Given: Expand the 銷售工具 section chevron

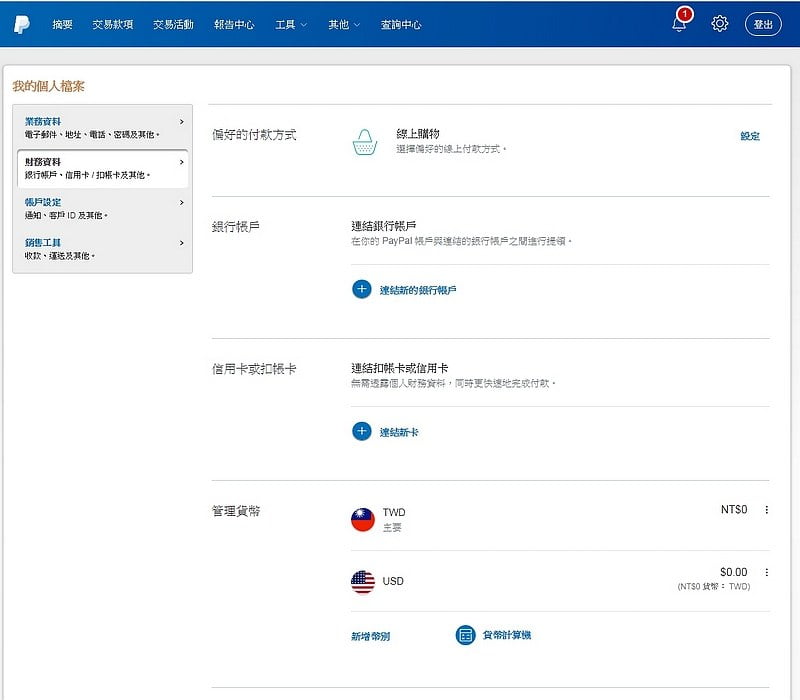Looking at the screenshot, I should 182,243.
